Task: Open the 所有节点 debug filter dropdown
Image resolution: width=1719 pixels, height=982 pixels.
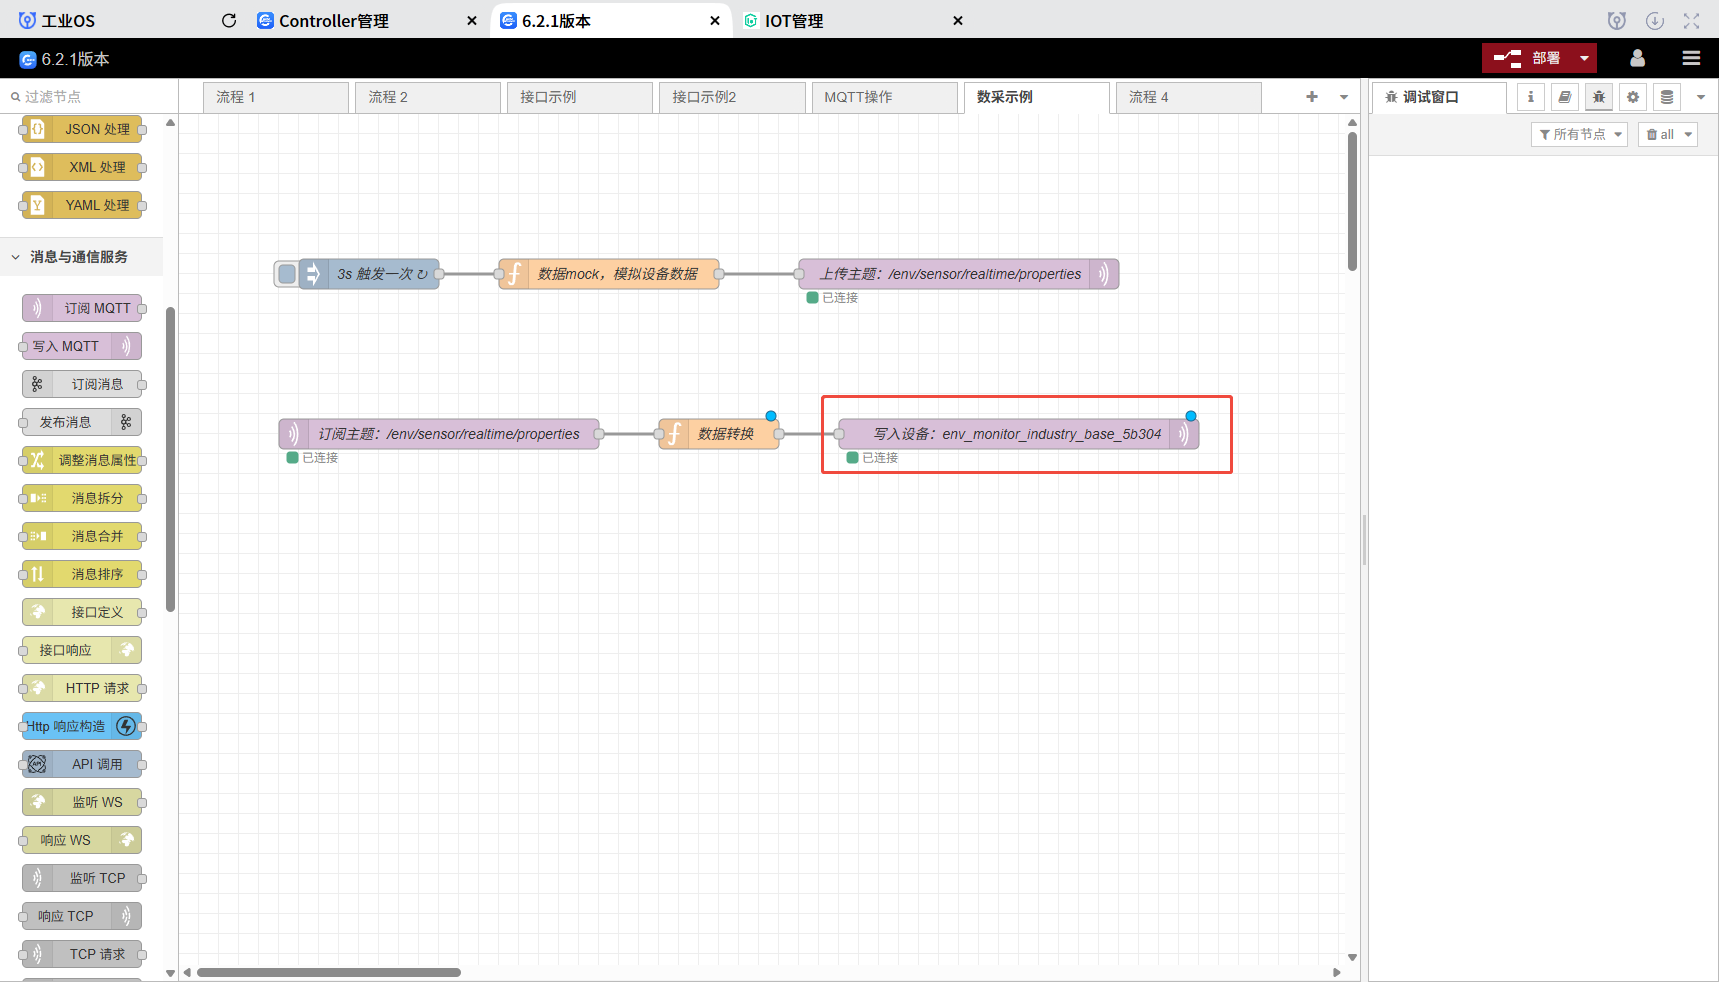Action: (1579, 134)
